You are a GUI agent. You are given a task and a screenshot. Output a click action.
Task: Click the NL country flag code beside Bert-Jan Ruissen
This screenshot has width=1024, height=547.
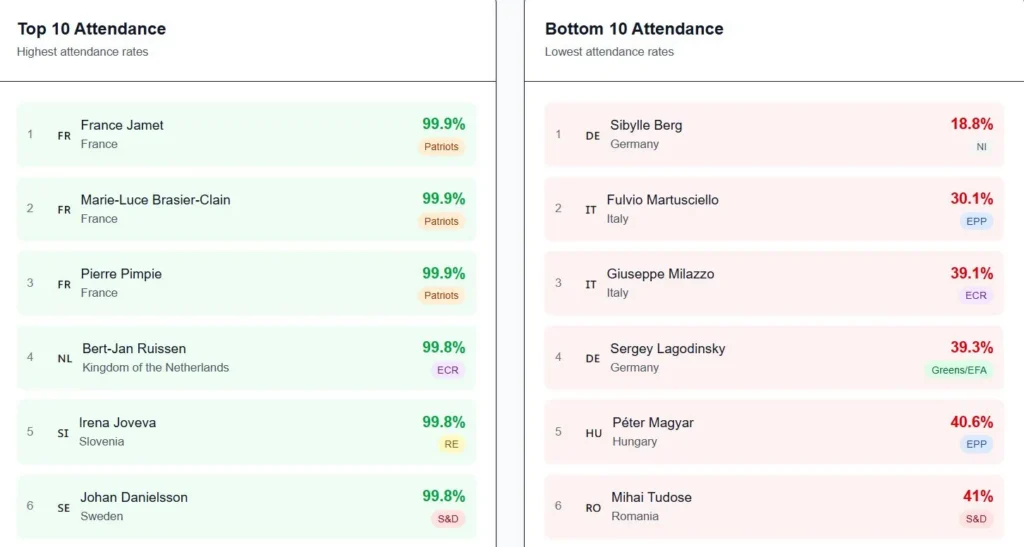pyautogui.click(x=64, y=358)
